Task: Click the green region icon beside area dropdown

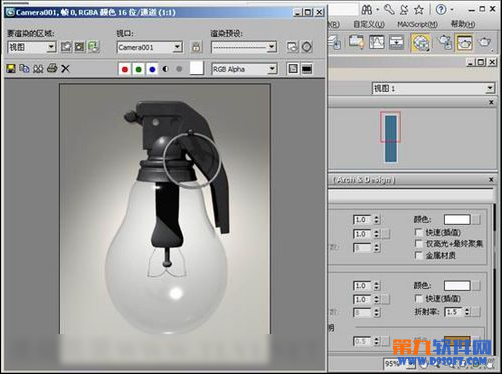Action: (x=93, y=47)
